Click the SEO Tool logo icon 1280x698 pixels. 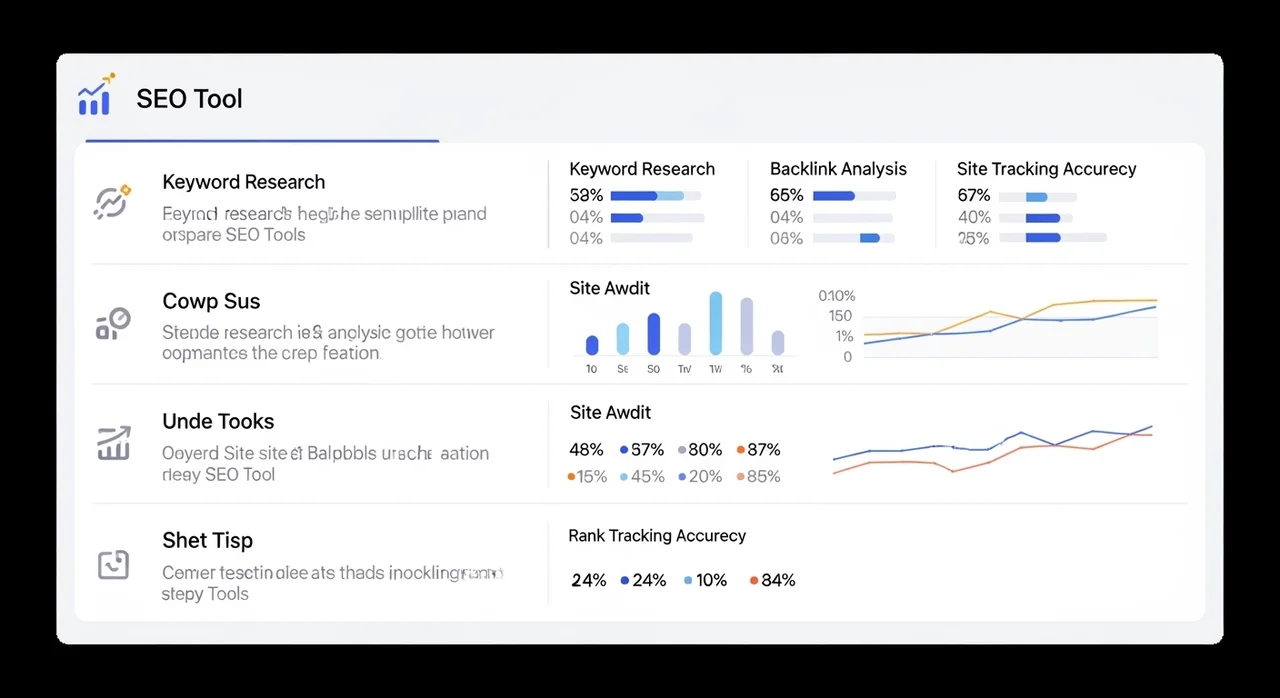point(96,95)
